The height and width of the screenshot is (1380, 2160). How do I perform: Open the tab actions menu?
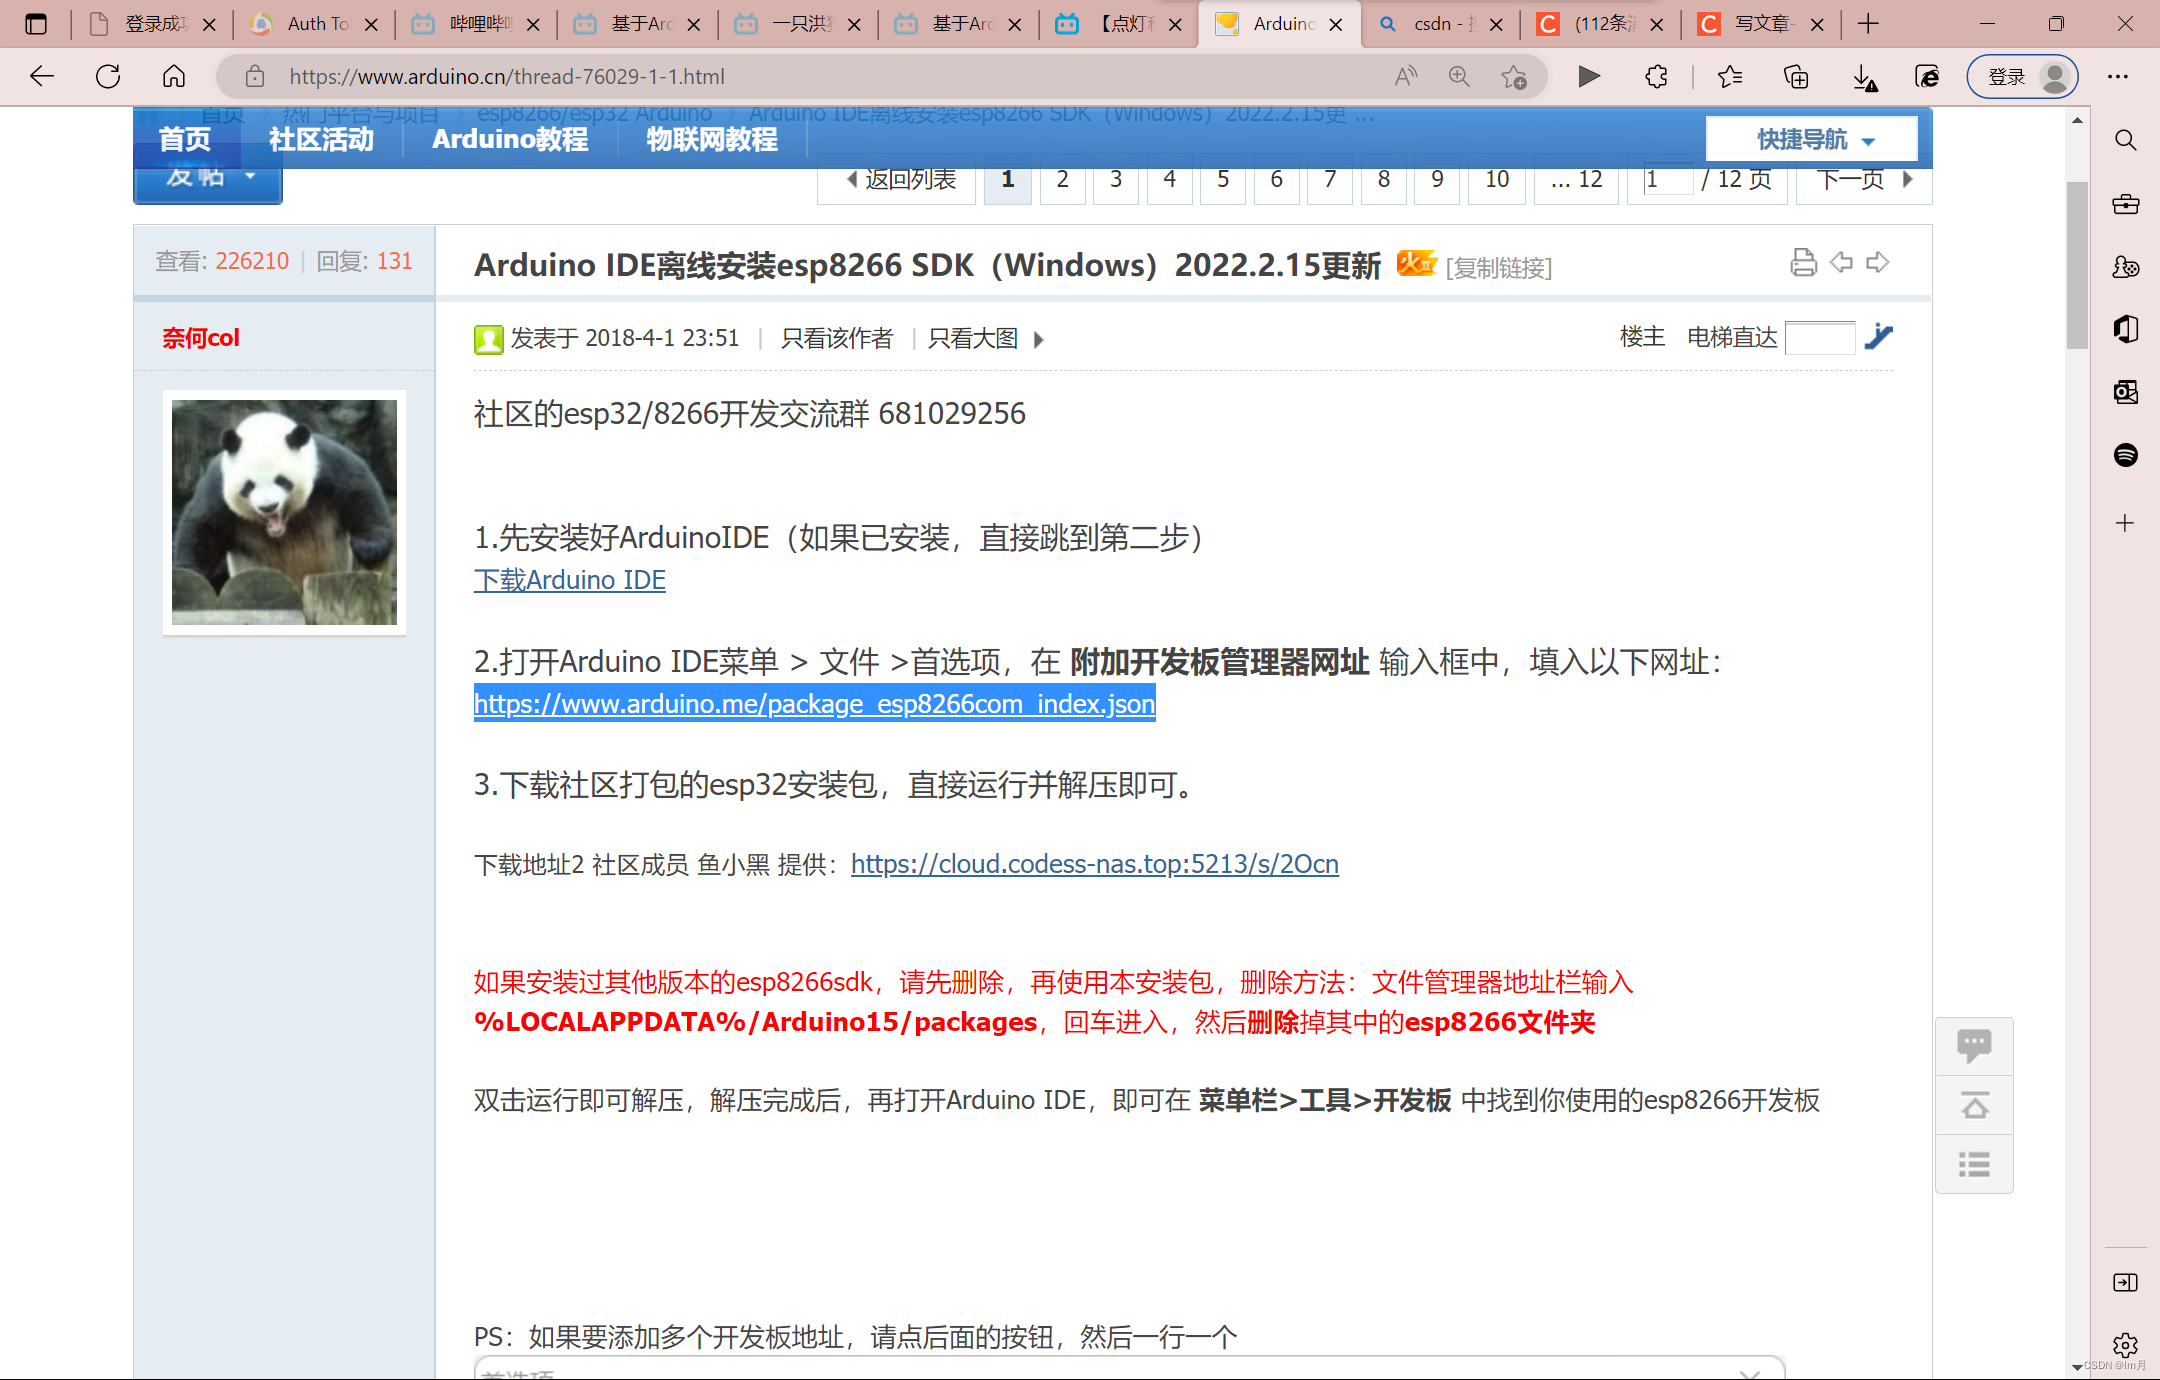tap(36, 24)
